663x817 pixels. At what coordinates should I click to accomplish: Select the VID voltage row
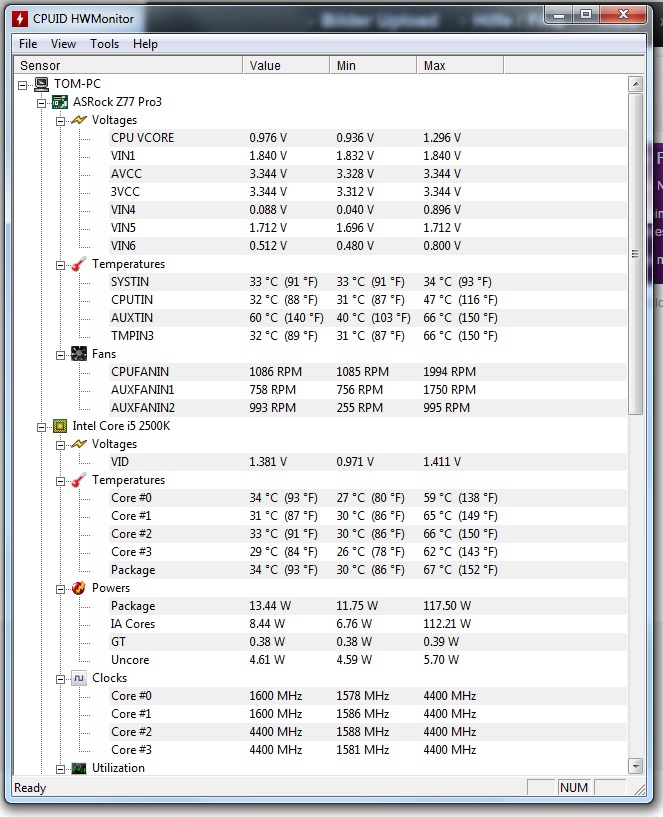tap(367, 462)
